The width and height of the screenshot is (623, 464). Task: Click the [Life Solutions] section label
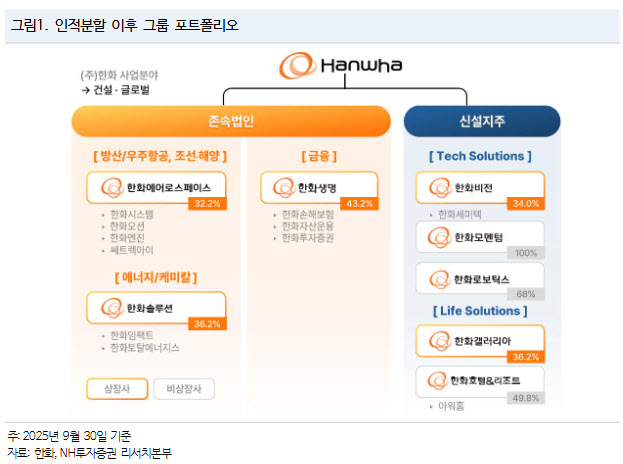[480, 311]
